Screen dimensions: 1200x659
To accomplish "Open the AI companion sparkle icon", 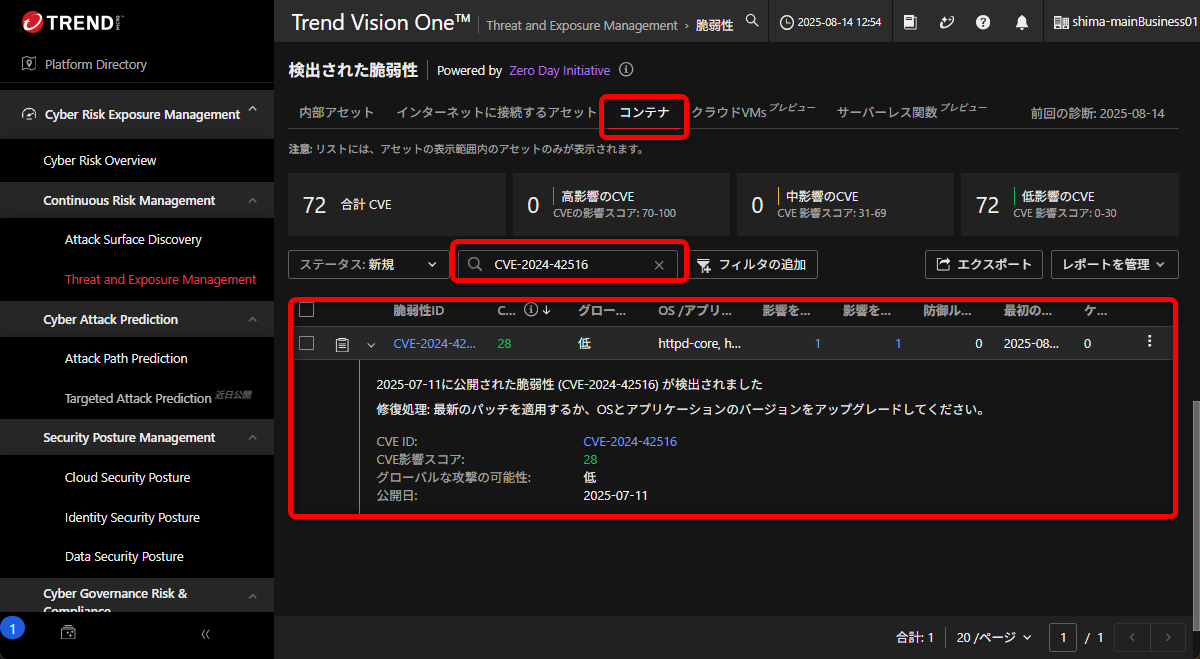I will (948, 22).
